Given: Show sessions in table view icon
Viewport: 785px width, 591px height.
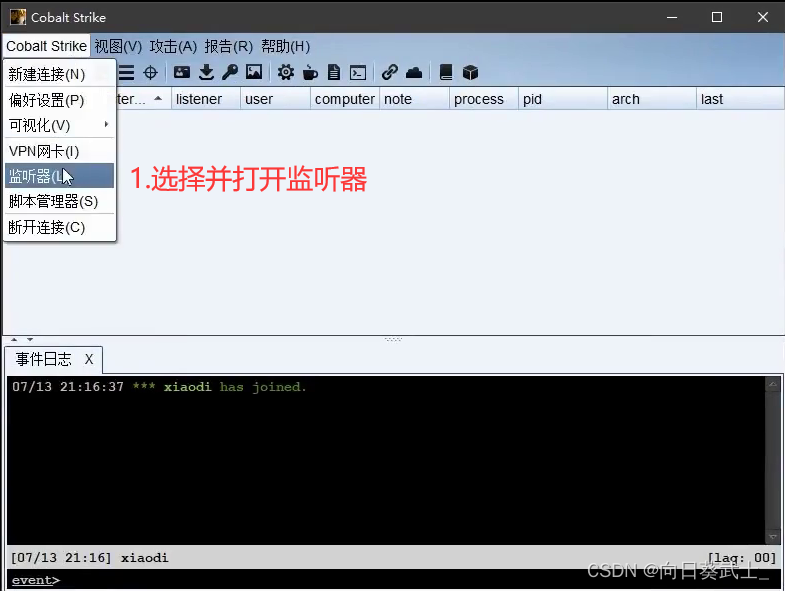Looking at the screenshot, I should (126, 73).
